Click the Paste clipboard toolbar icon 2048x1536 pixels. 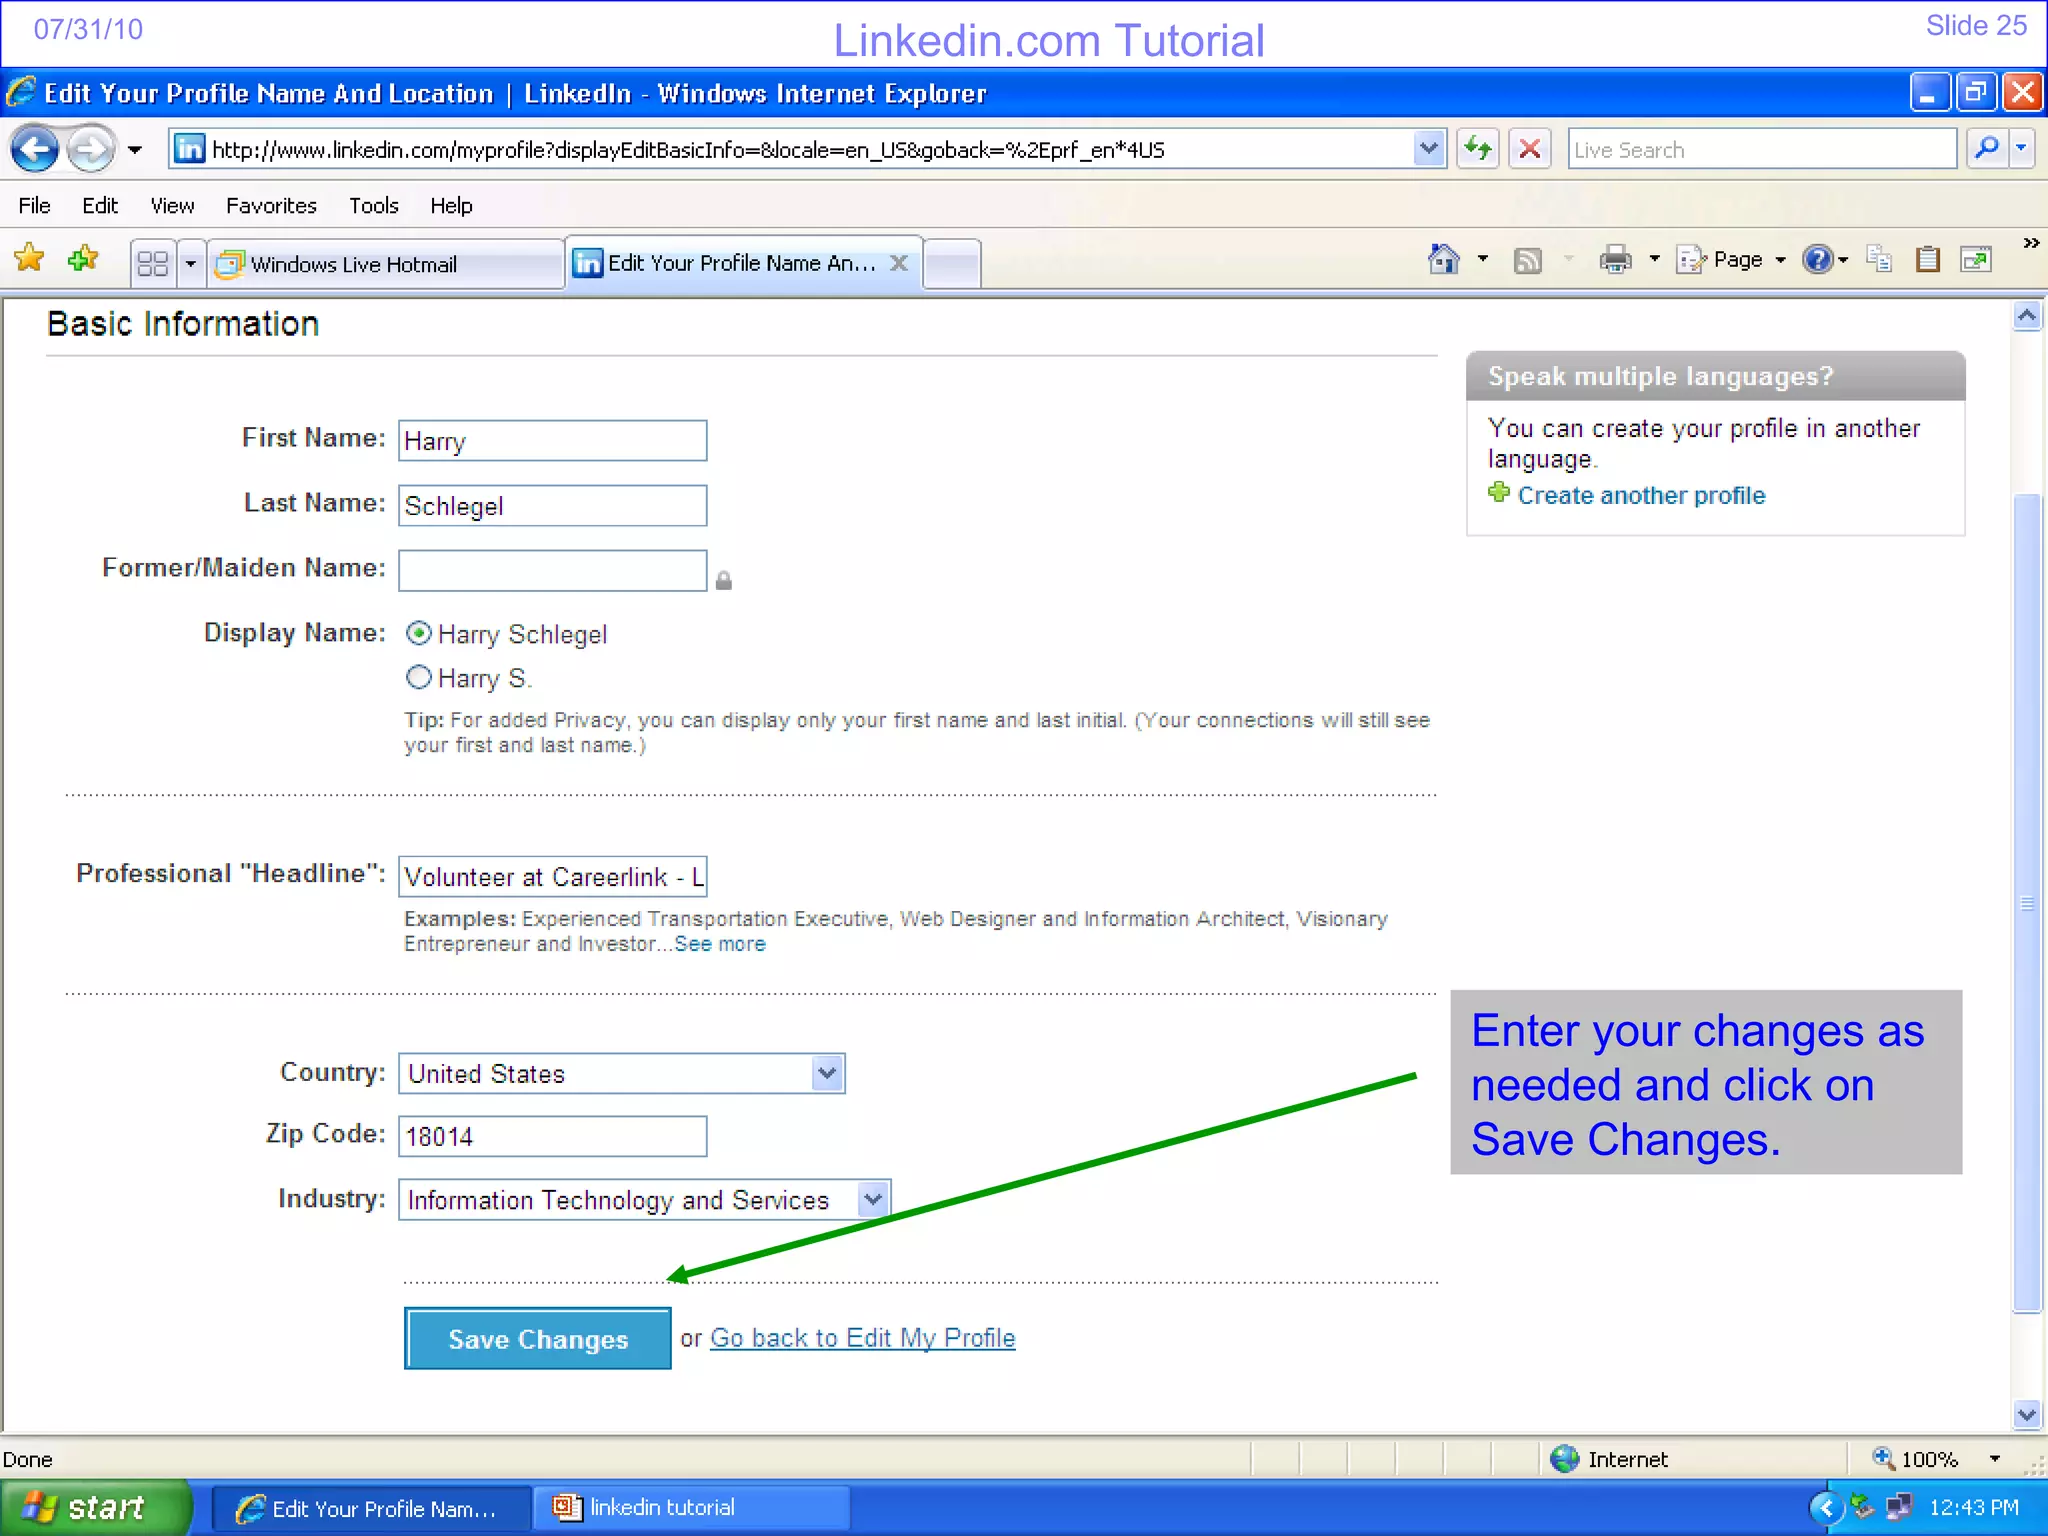[1928, 260]
